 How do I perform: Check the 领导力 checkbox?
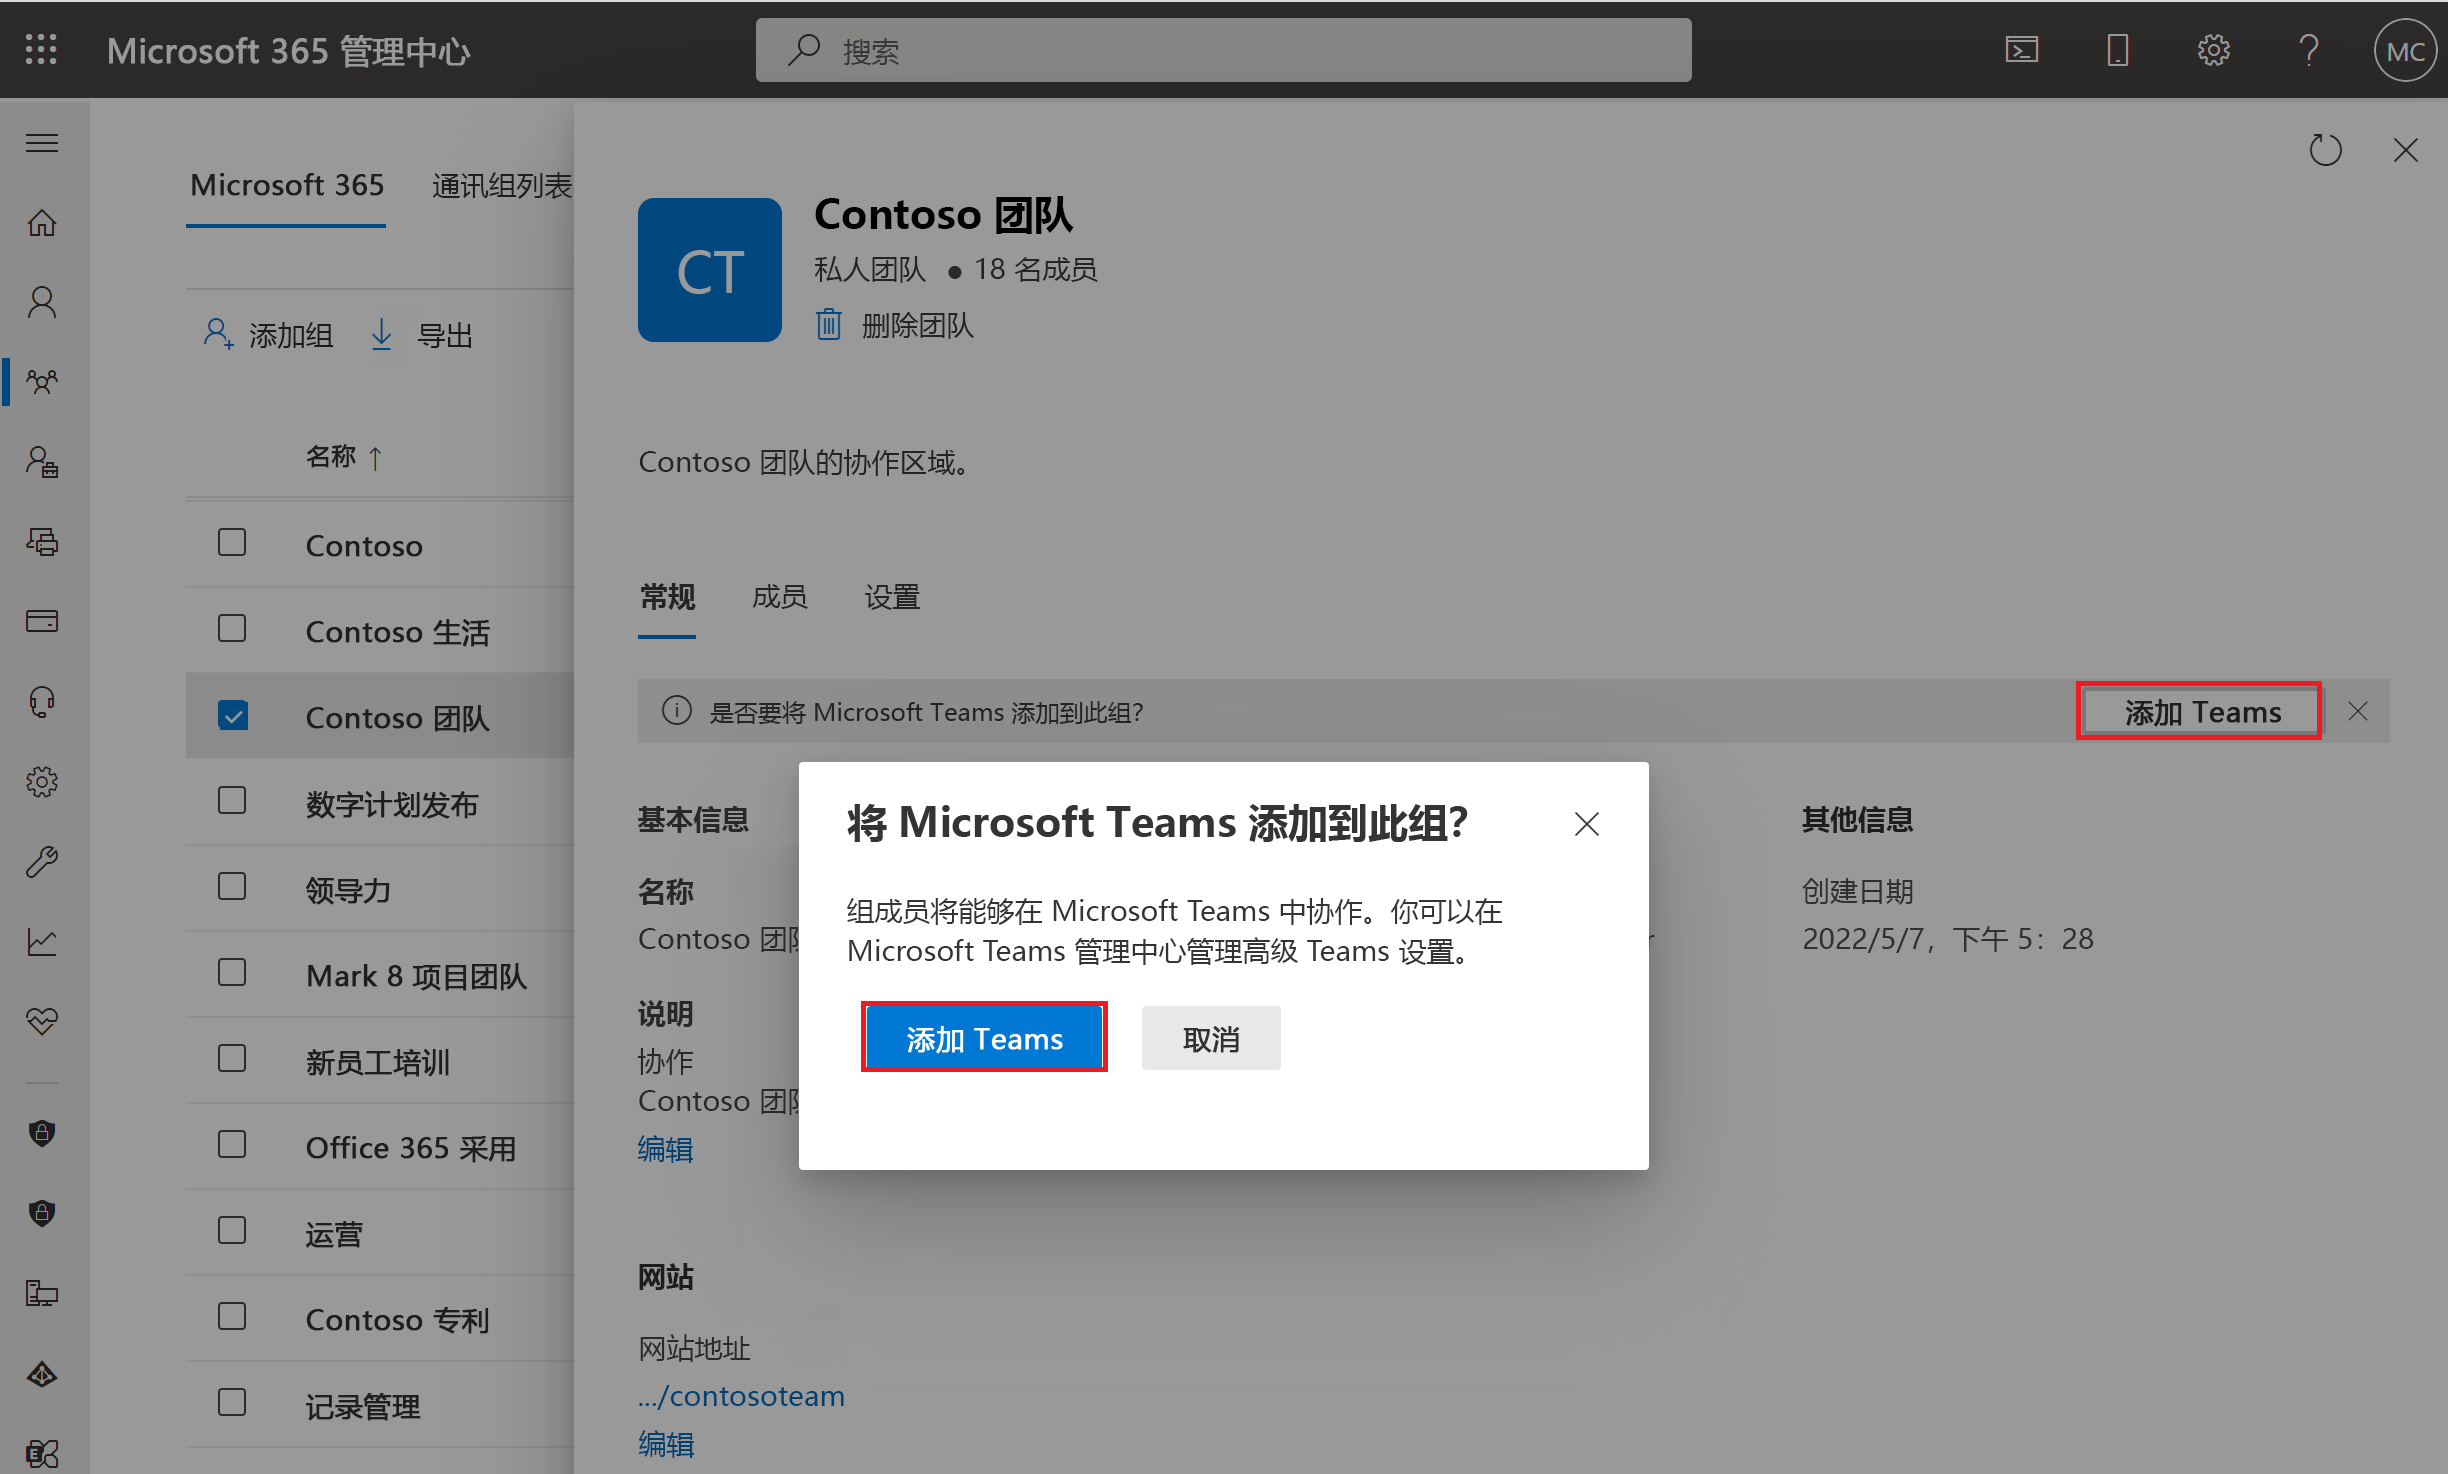tap(232, 887)
